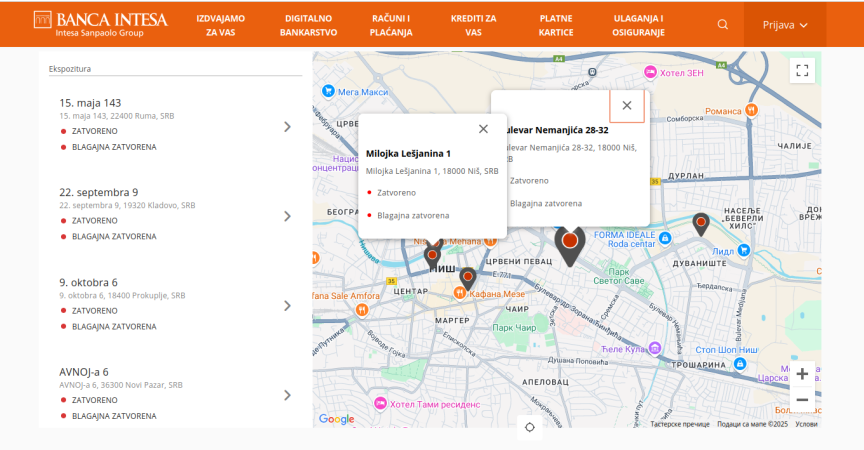Click the 19320 Kladovo address line
Screen dimensions: 864x450
click(127, 205)
